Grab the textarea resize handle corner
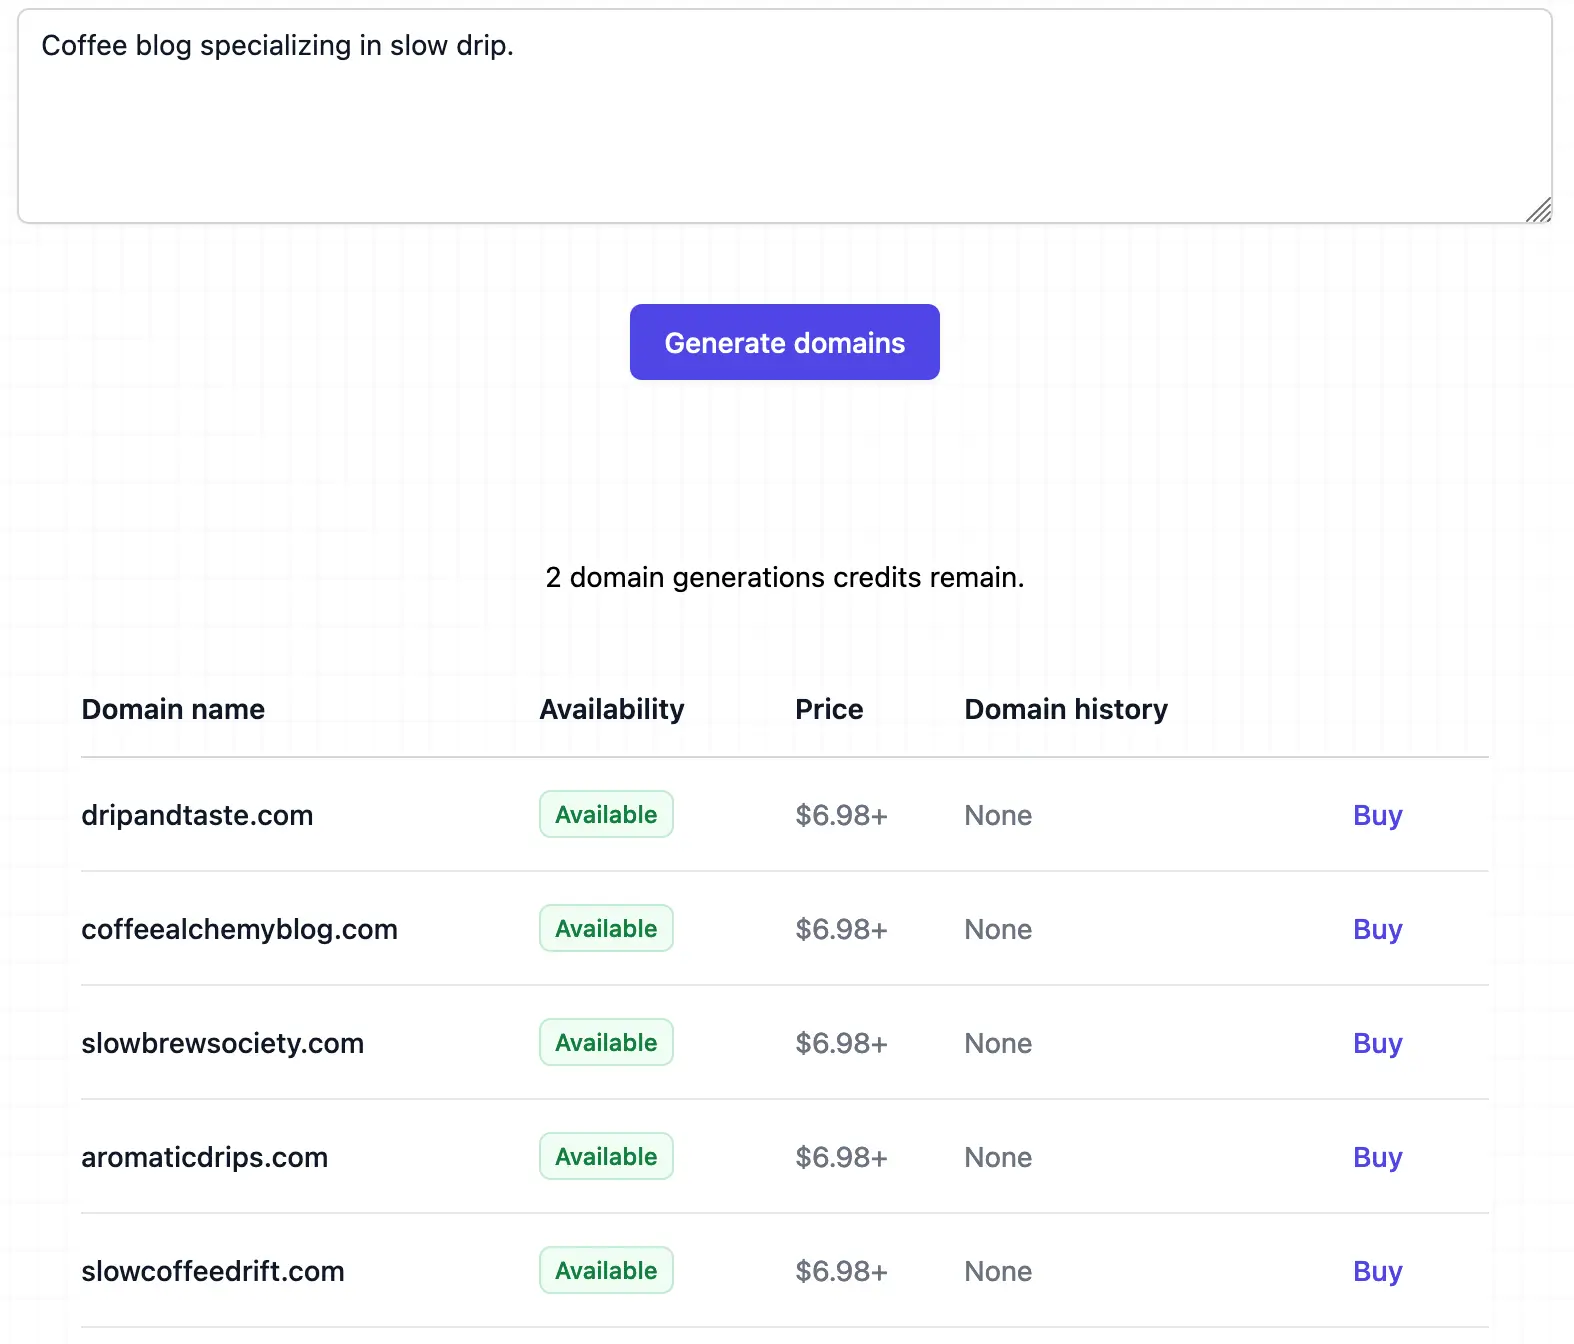The image size is (1574, 1344). coord(1539,210)
